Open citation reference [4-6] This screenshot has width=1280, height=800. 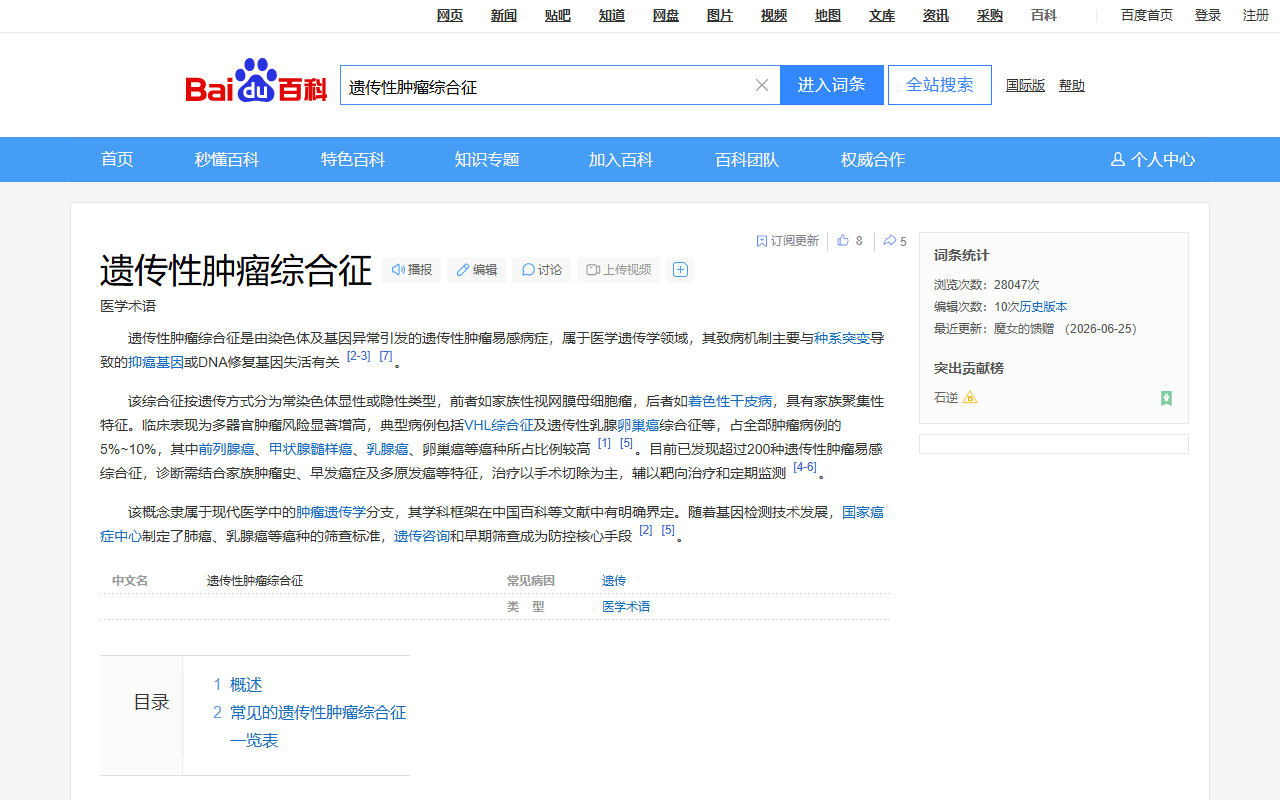[805, 467]
